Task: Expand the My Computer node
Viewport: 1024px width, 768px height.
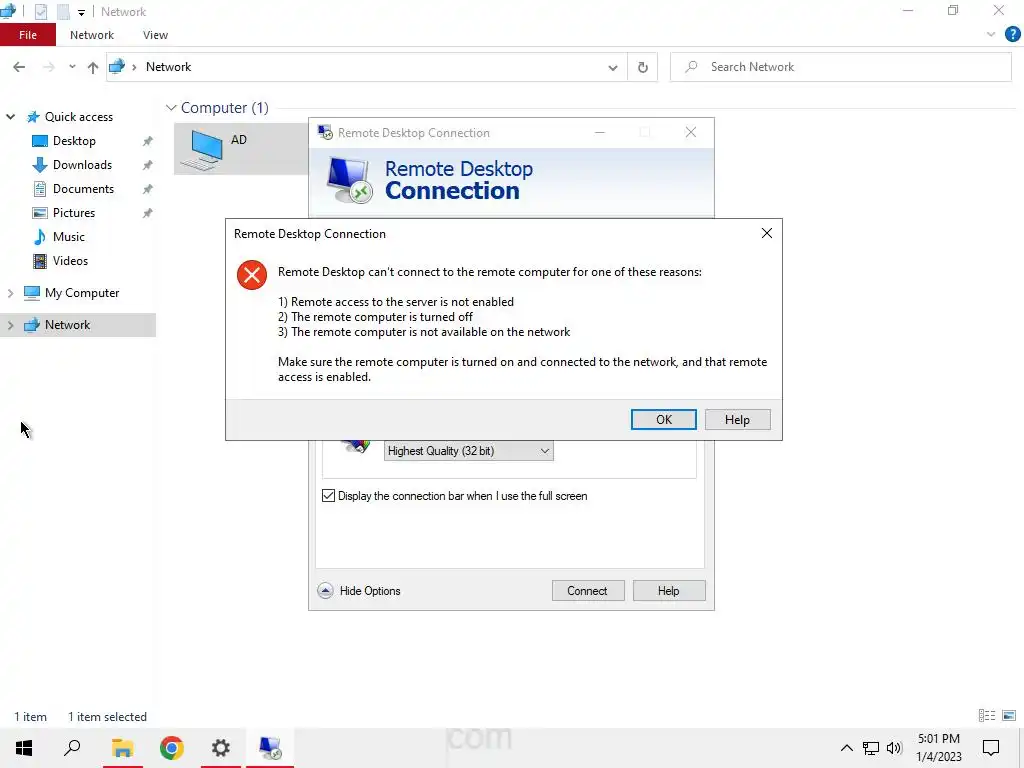Action: click(x=10, y=293)
